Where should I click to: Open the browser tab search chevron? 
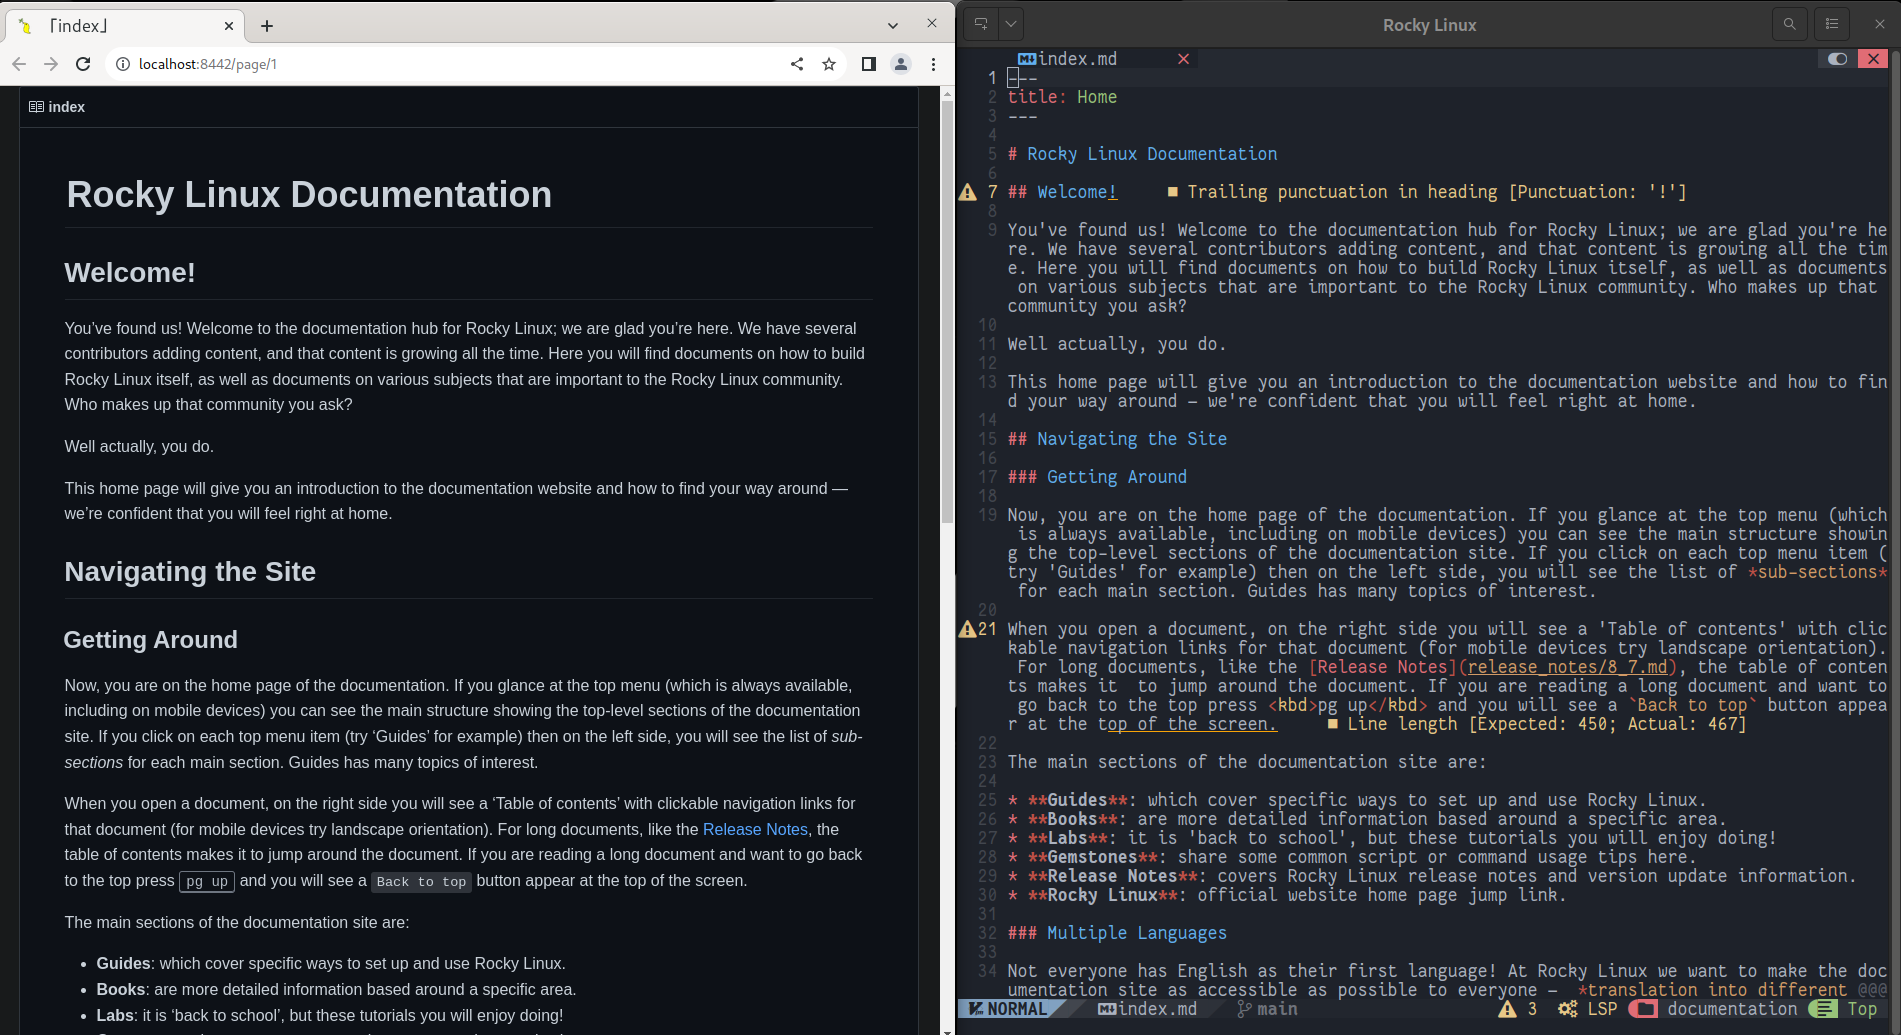coord(891,25)
